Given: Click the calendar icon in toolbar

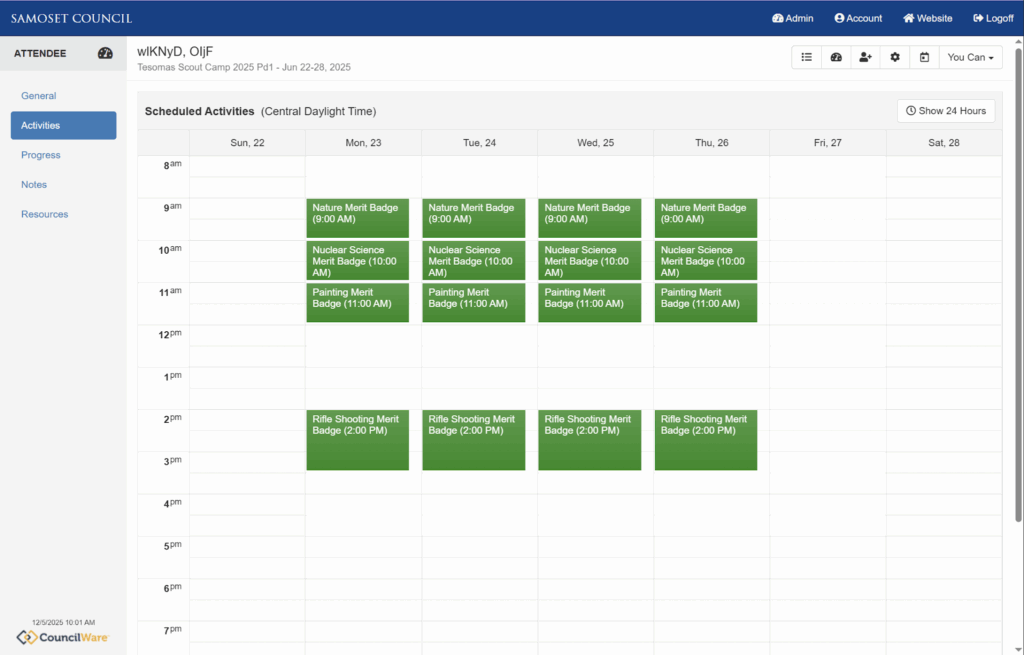Looking at the screenshot, I should [924, 58].
